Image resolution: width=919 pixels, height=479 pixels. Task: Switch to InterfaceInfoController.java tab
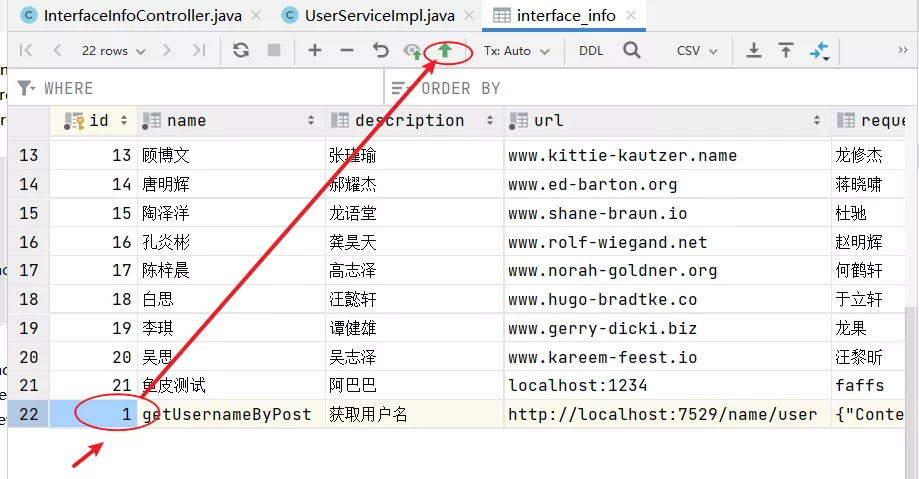(142, 16)
